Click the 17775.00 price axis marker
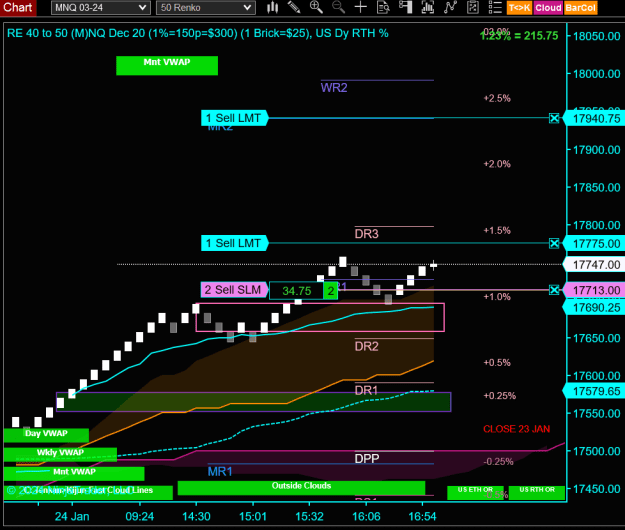The width and height of the screenshot is (625, 530). [594, 243]
